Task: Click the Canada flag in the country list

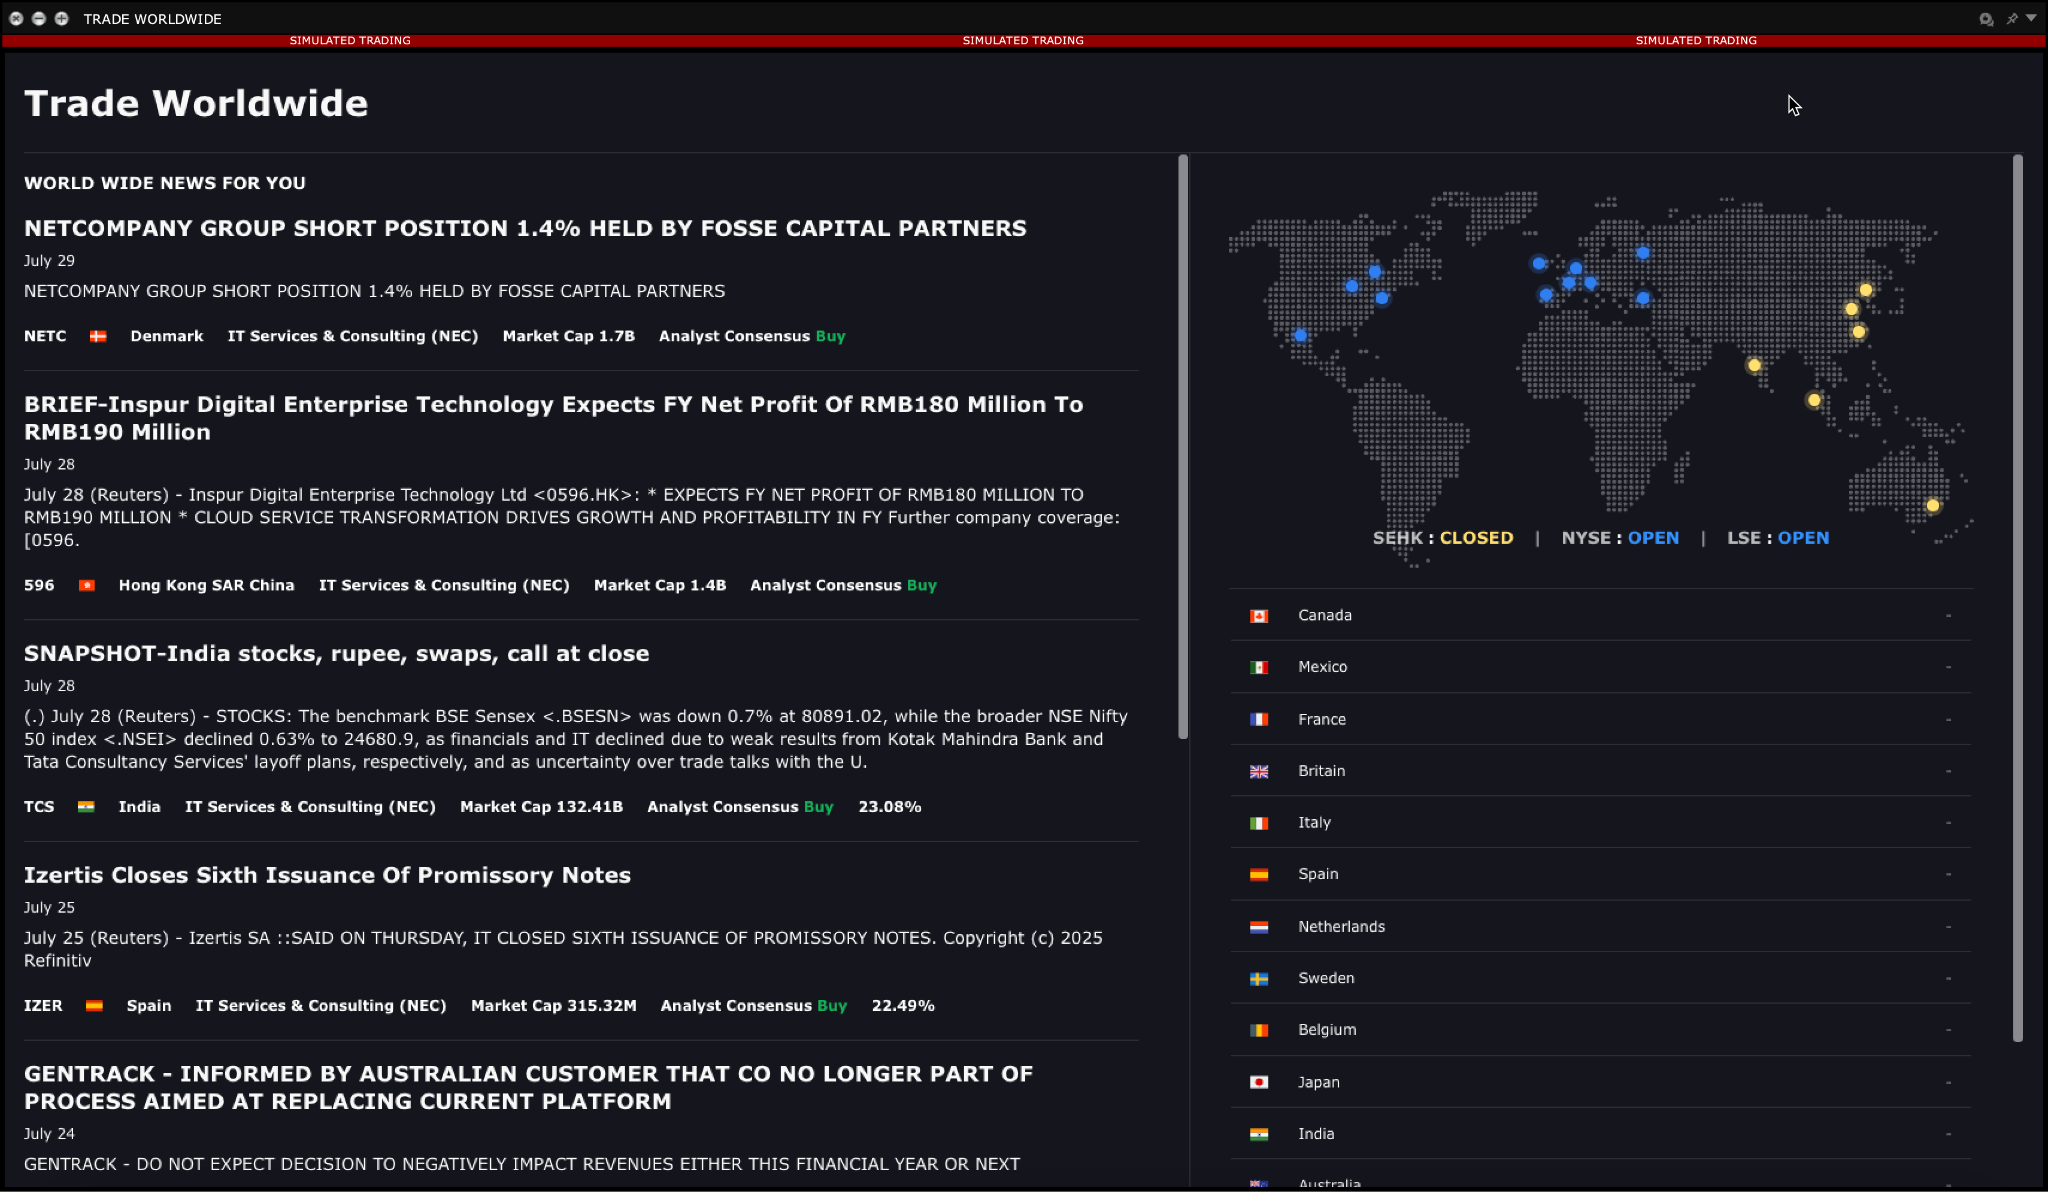Action: click(x=1259, y=615)
